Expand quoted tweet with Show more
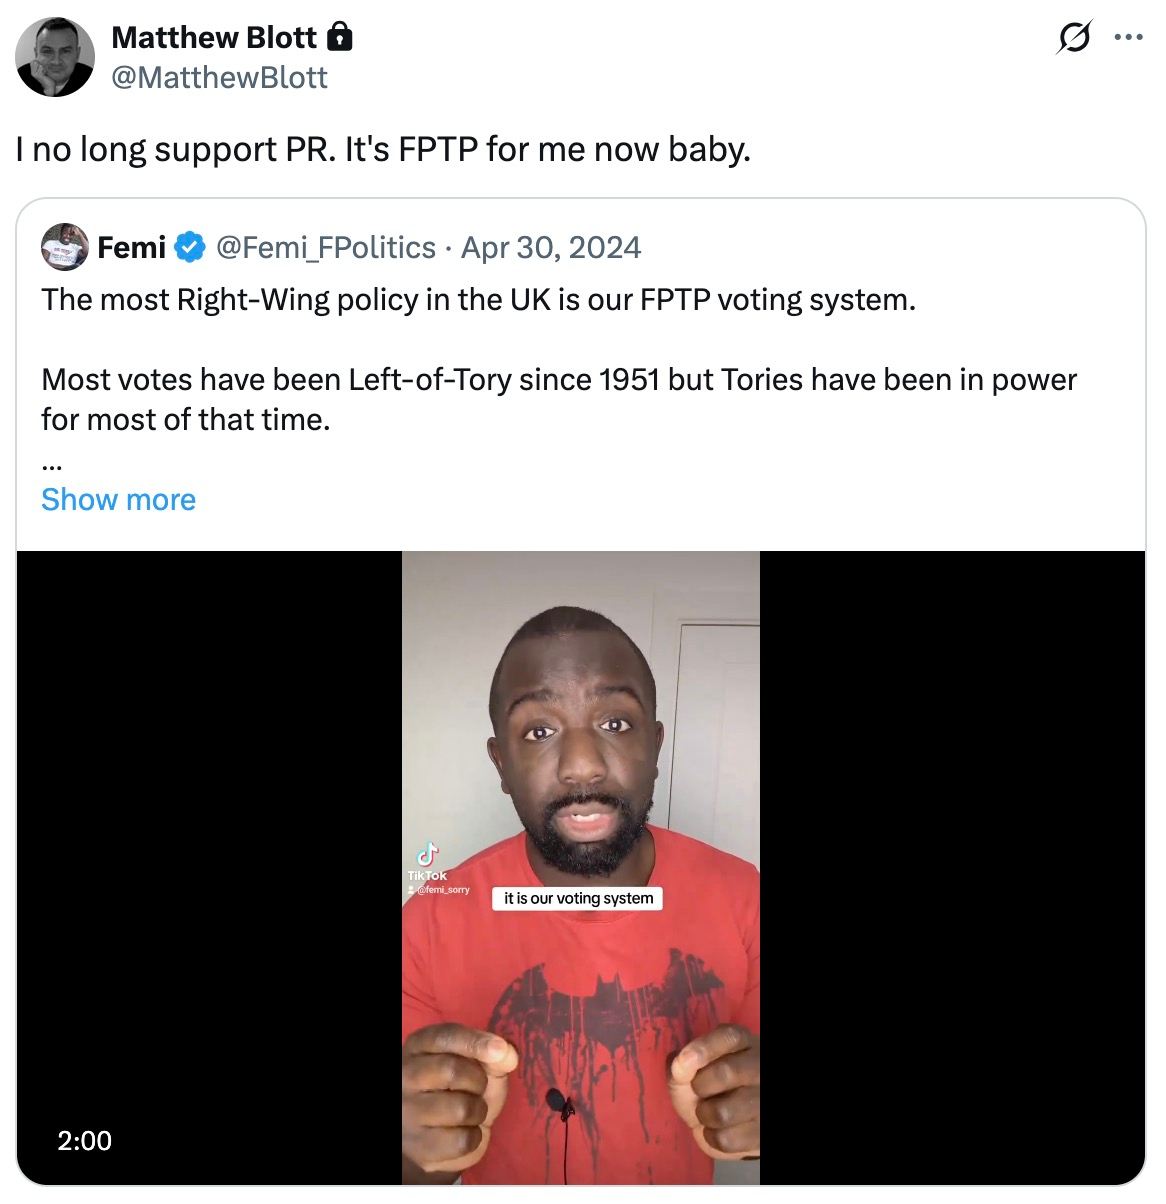This screenshot has height=1204, width=1166. pyautogui.click(x=118, y=499)
